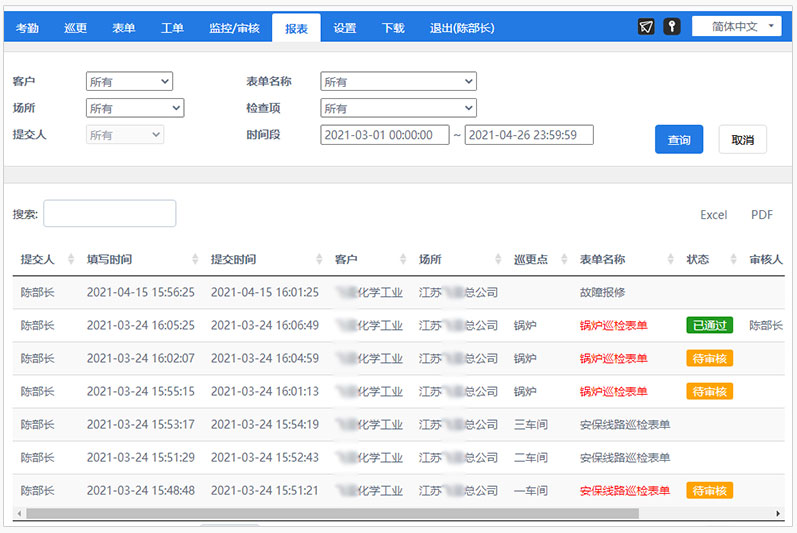This screenshot has width=797, height=533.
Task: Open the 监控/审核 tab
Action: pyautogui.click(x=234, y=28)
